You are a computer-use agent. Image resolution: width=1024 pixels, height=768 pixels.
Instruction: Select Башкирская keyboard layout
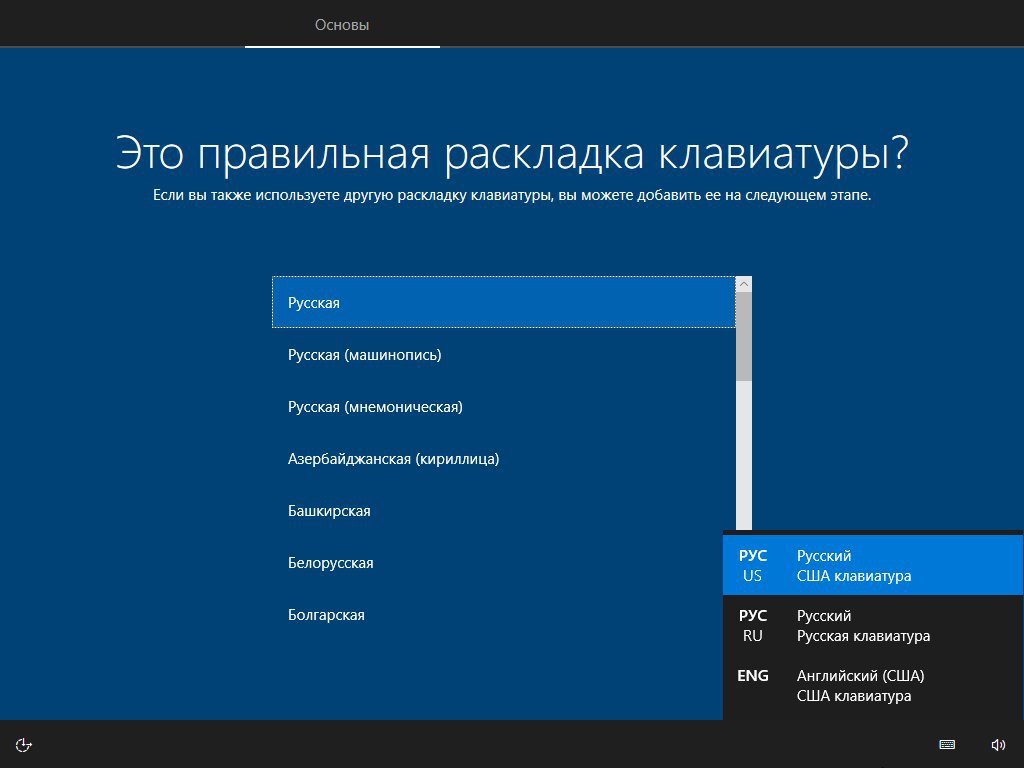pyautogui.click(x=504, y=511)
